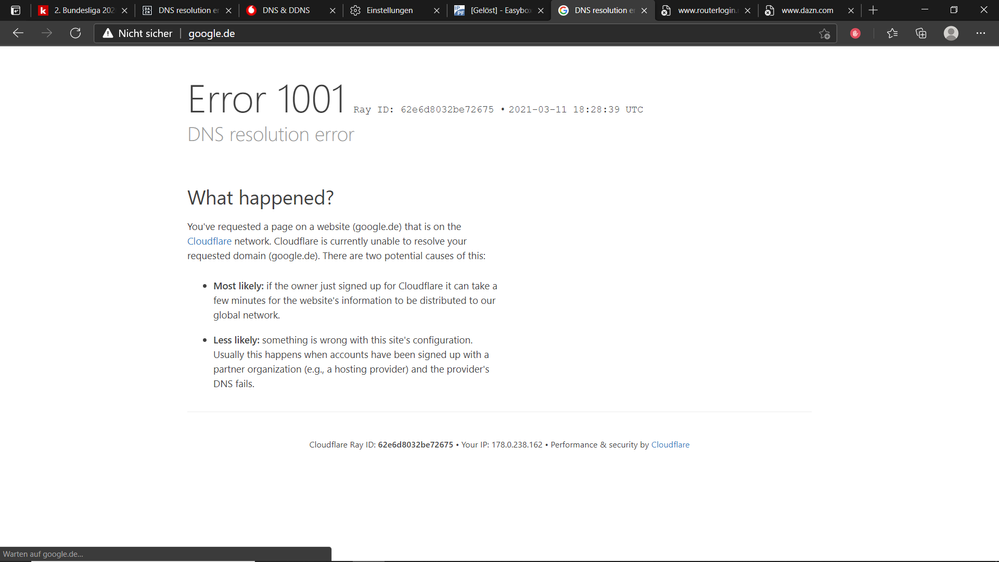Screen dimensions: 999x562
Task: Click the DNS resolution error subtitle
Action: 271,134
